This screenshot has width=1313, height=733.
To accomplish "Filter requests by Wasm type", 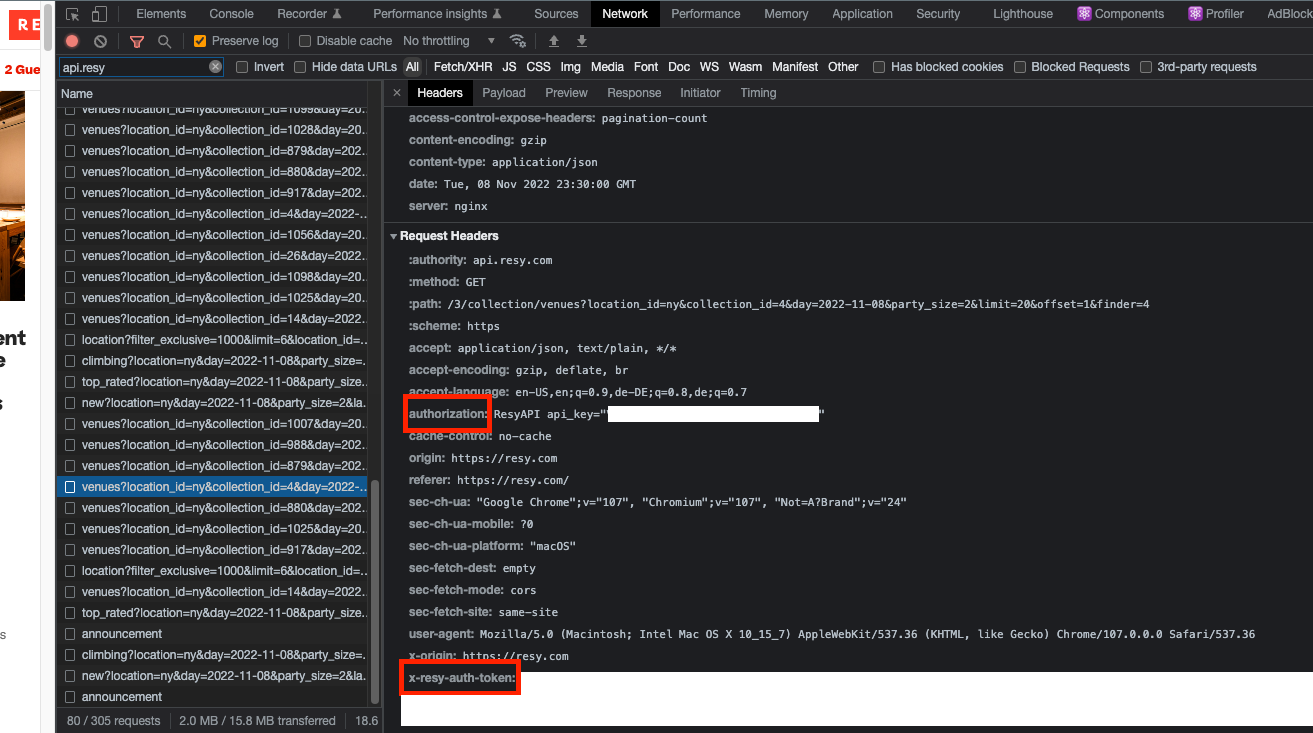I will (745, 67).
